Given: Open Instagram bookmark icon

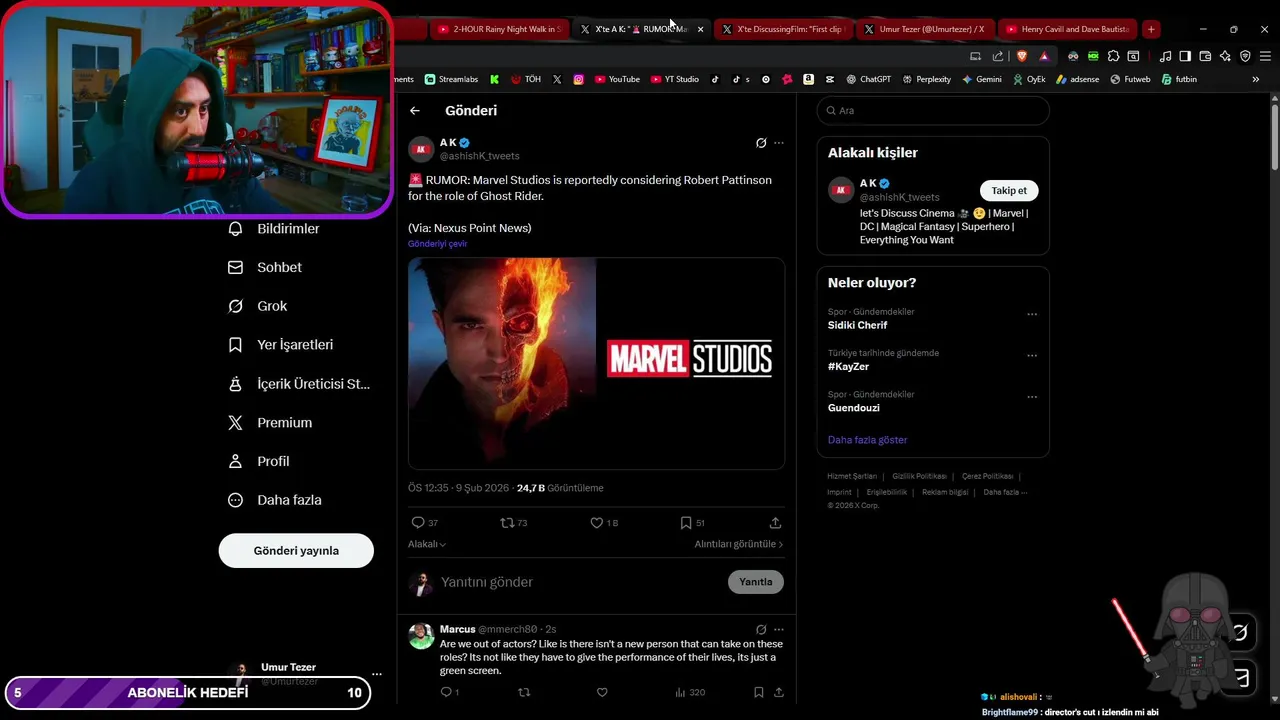Looking at the screenshot, I should pyautogui.click(x=578, y=79).
